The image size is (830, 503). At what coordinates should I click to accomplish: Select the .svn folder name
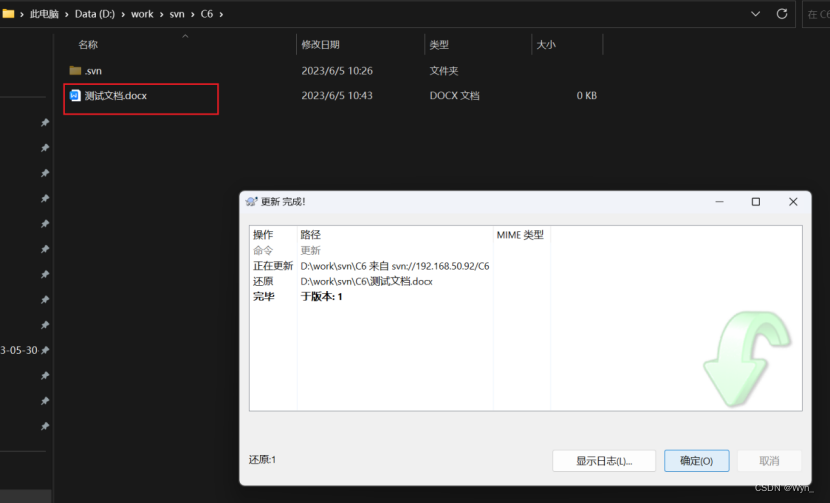[93, 71]
